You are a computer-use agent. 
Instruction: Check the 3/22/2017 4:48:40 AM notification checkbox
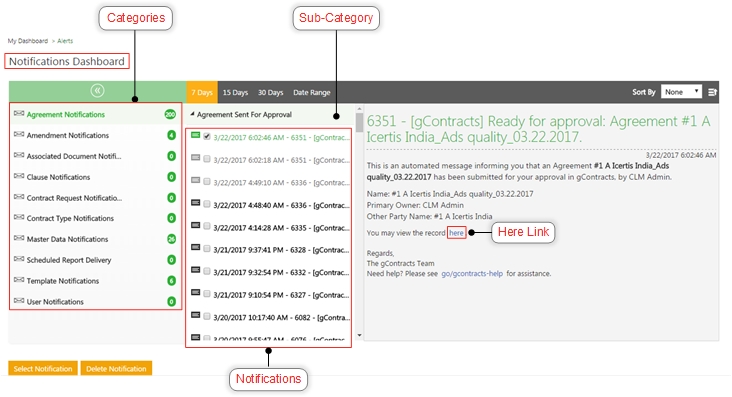pyautogui.click(x=207, y=204)
